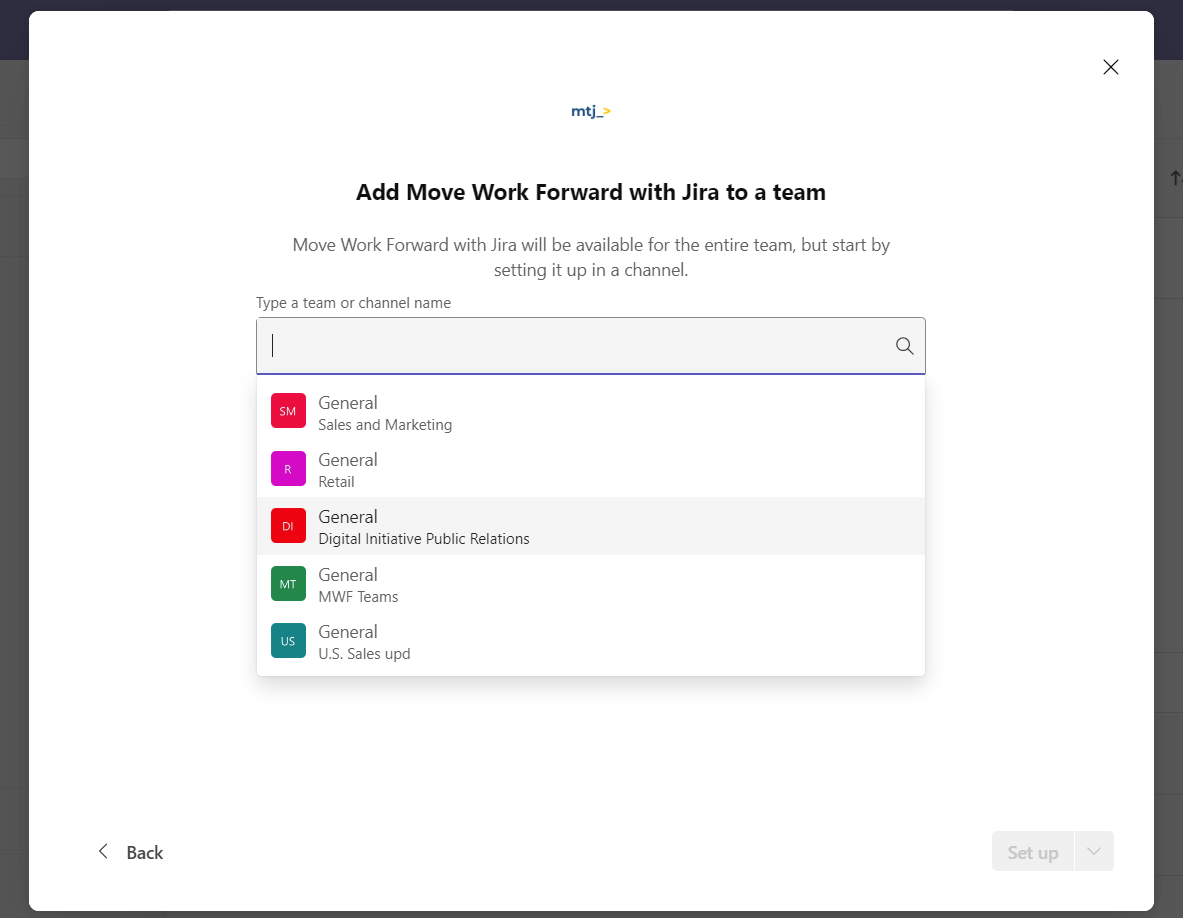Select the green MT avatar for MWF Teams
1183x918 pixels.
(288, 583)
